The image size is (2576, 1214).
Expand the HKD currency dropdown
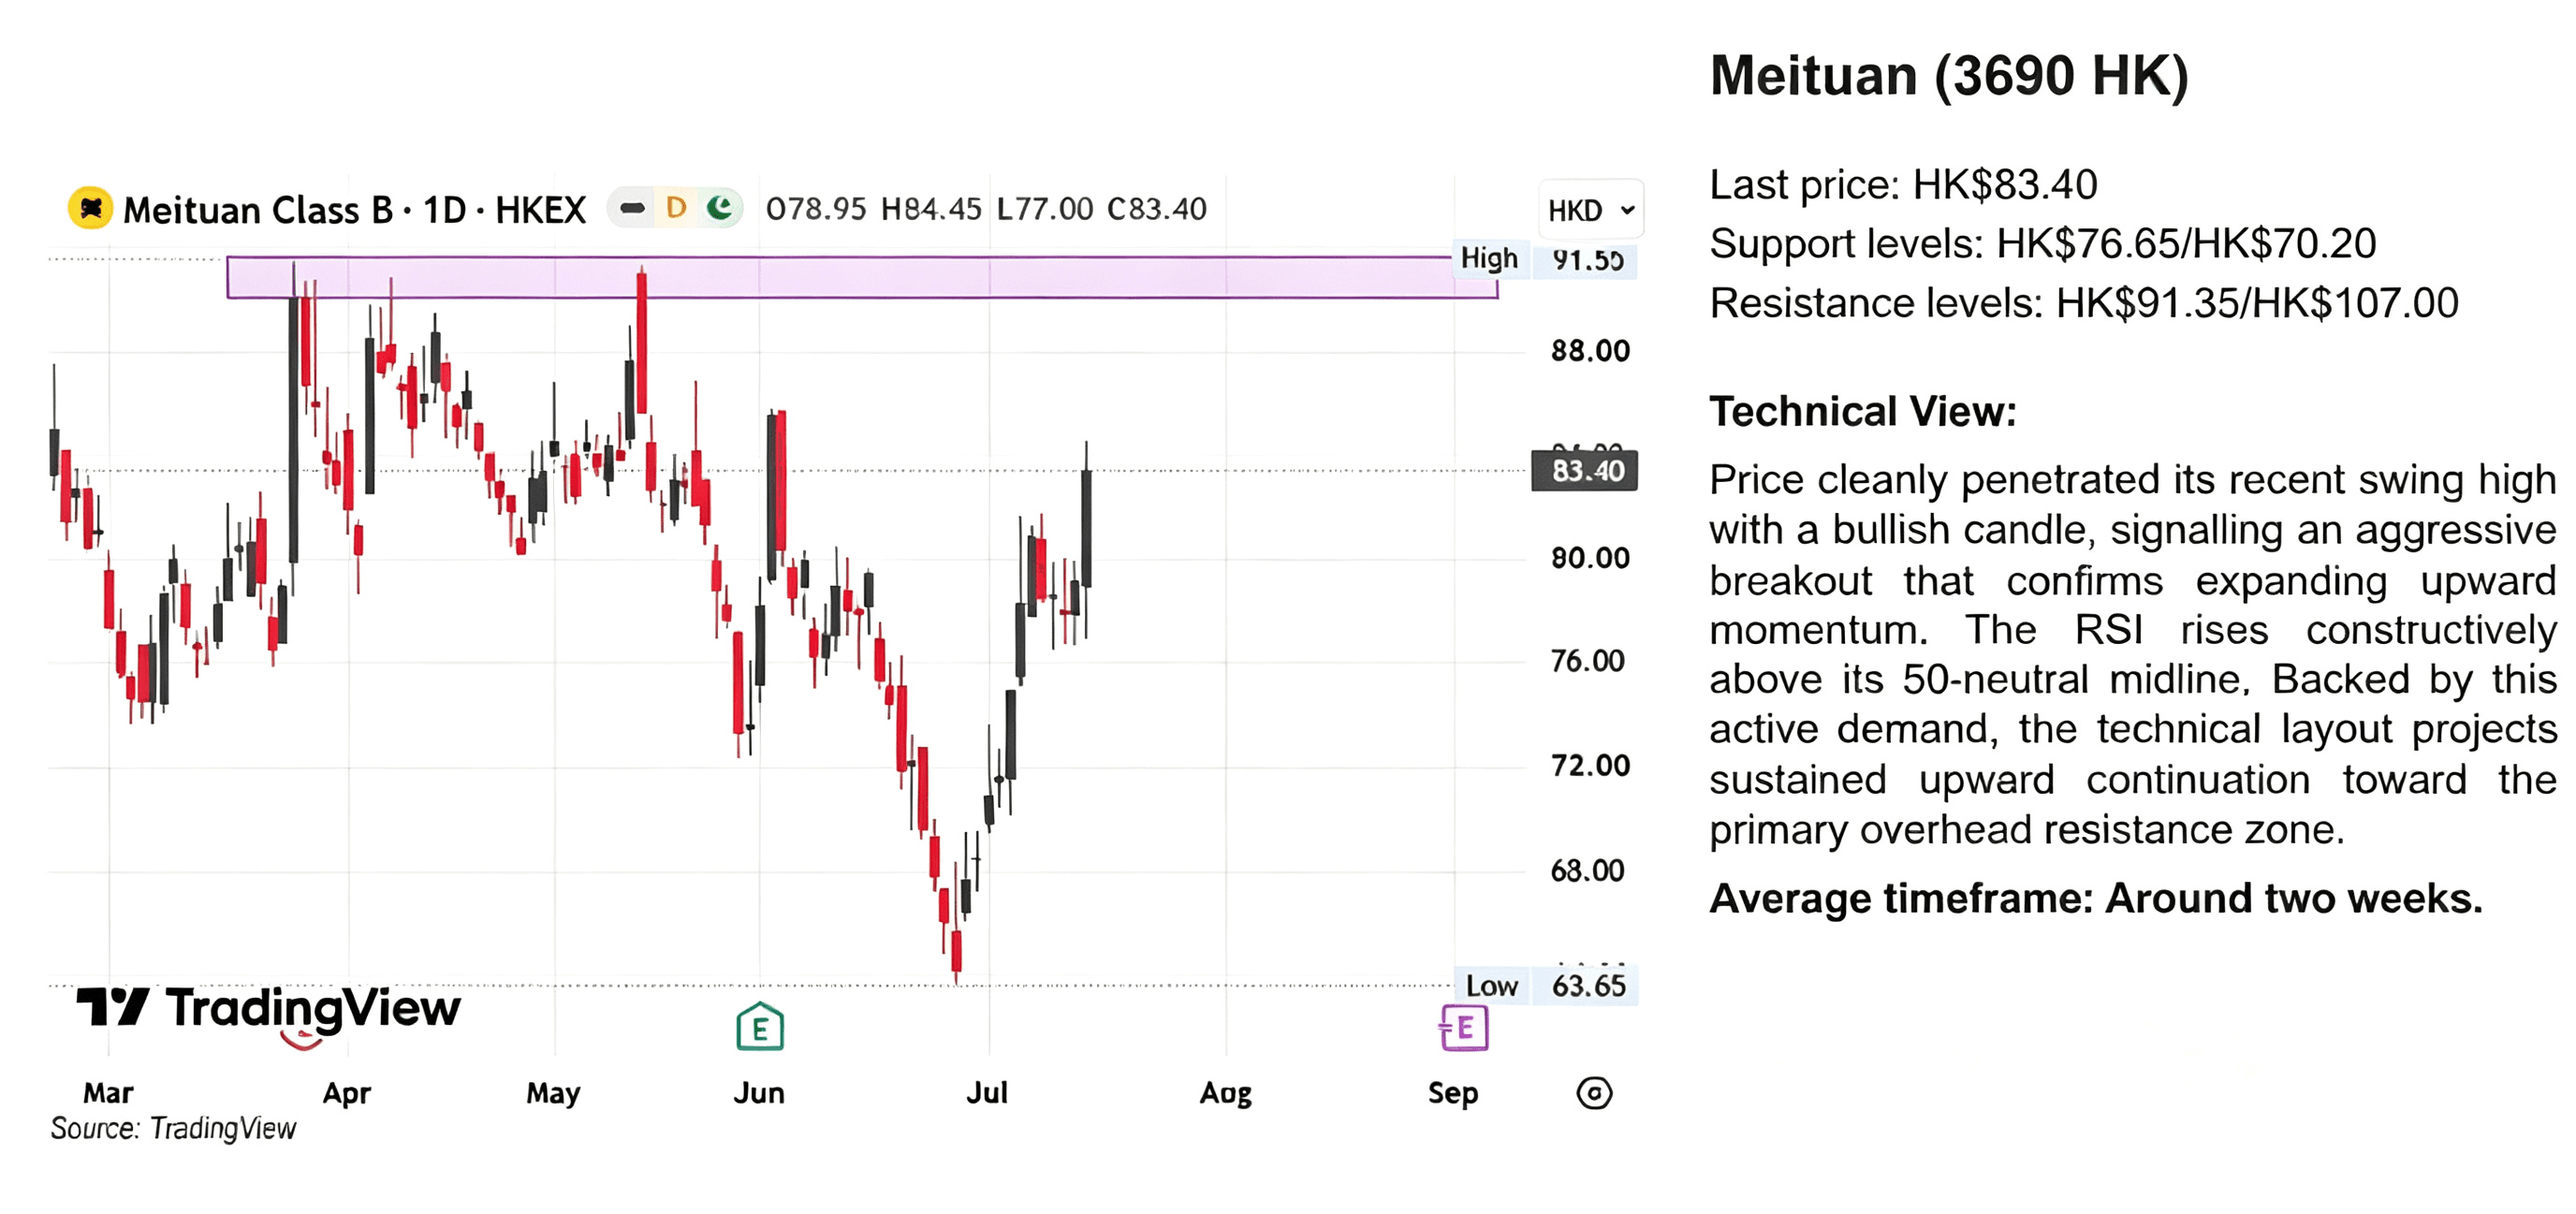pyautogui.click(x=1590, y=210)
